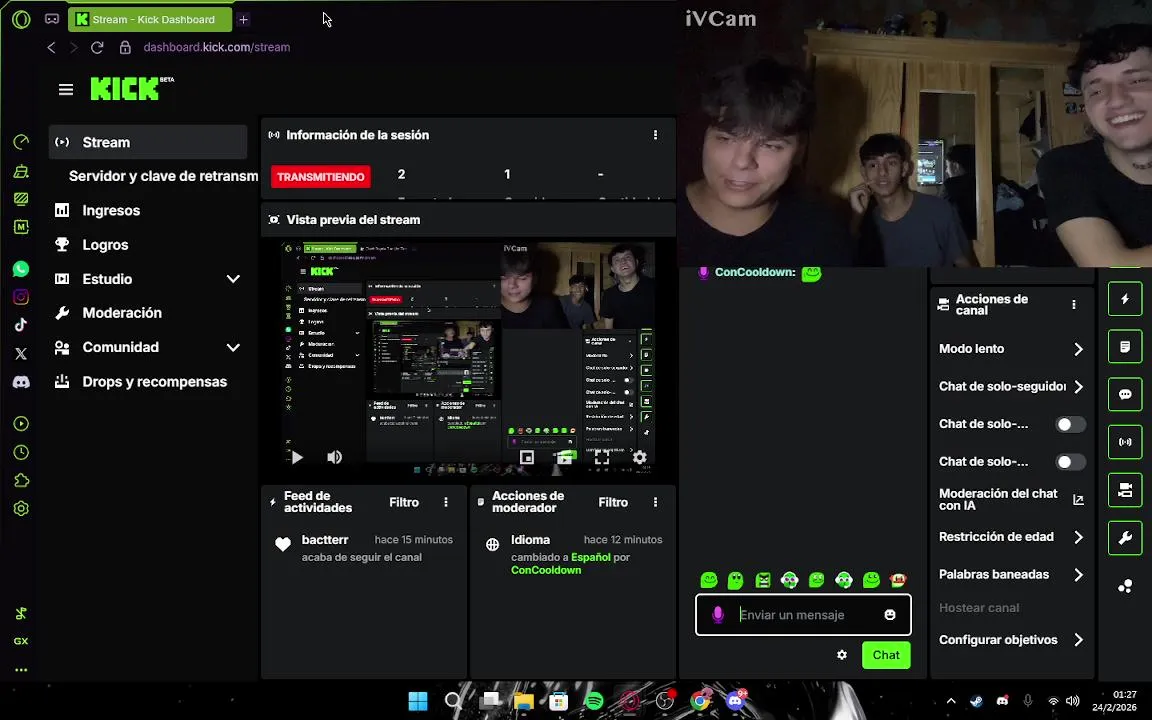Open WhatsApp in the Opera sidebar
This screenshot has width=1152, height=720.
pyautogui.click(x=21, y=269)
